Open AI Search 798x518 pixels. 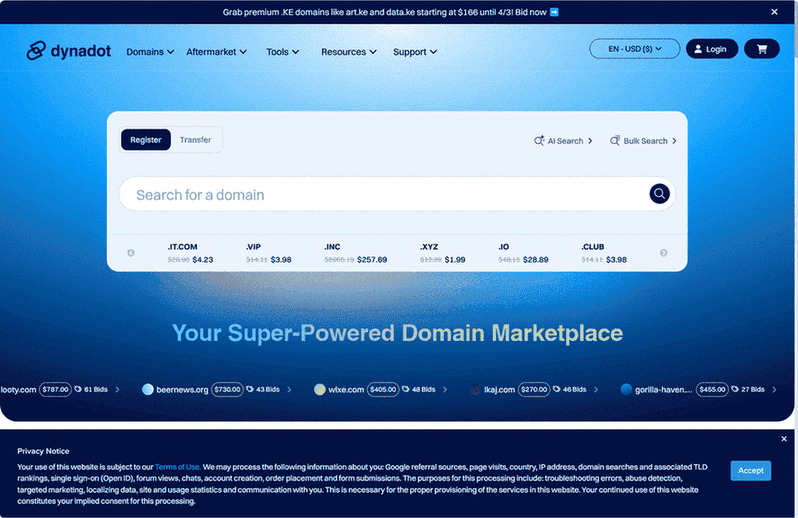(x=564, y=141)
